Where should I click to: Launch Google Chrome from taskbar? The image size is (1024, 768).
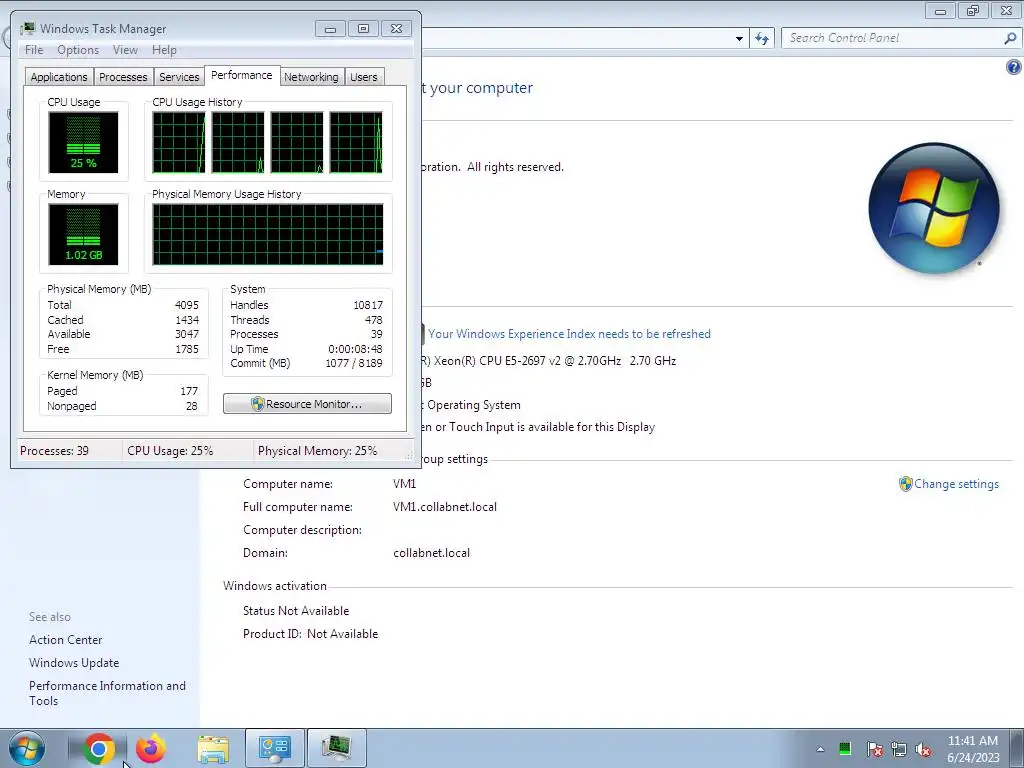[x=99, y=748]
